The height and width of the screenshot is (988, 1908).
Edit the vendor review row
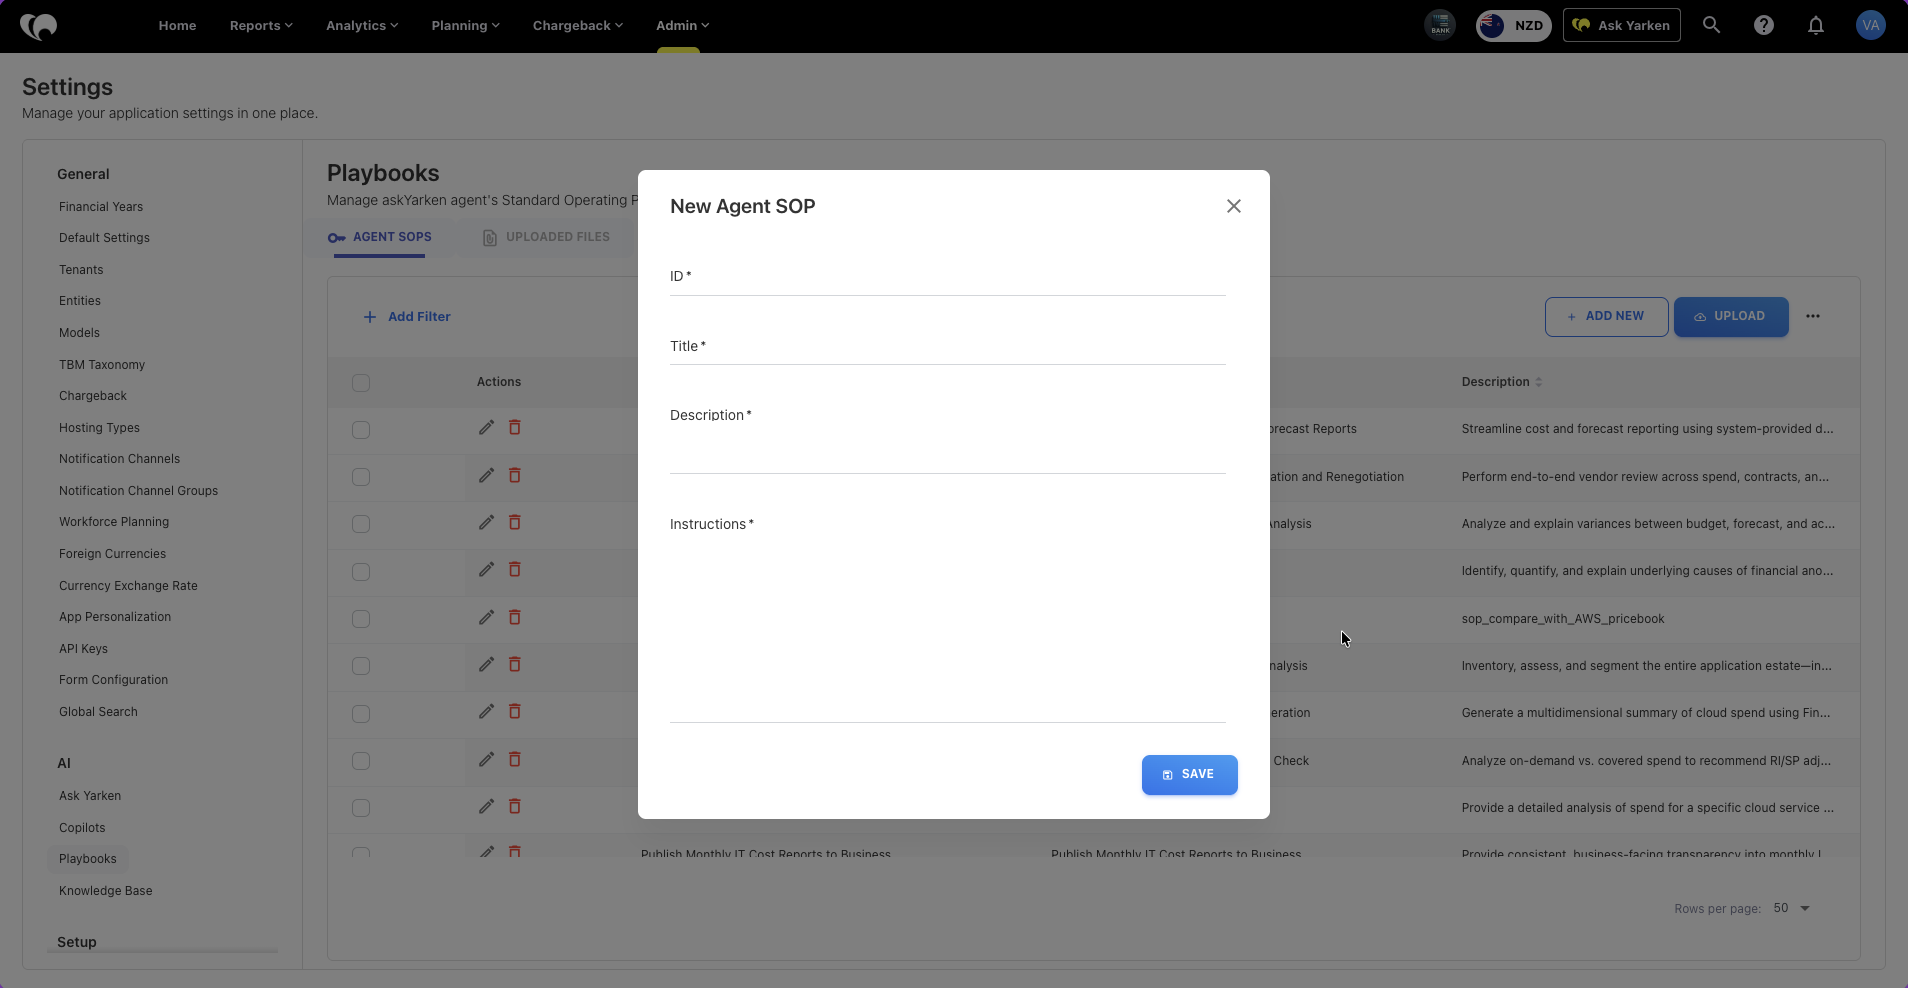[486, 475]
